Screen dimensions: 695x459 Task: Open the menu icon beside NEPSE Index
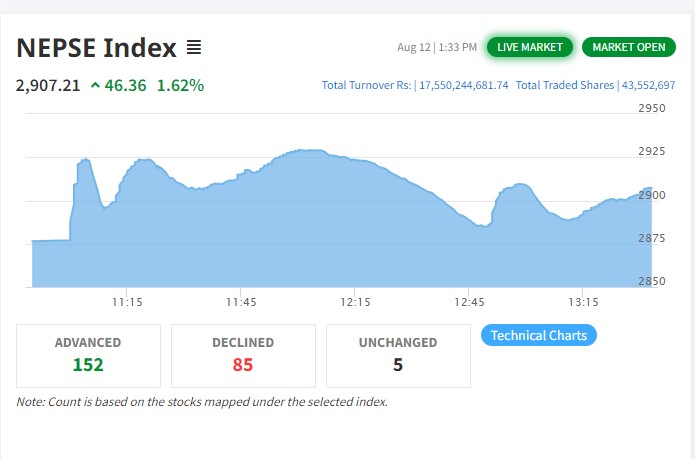coord(194,47)
